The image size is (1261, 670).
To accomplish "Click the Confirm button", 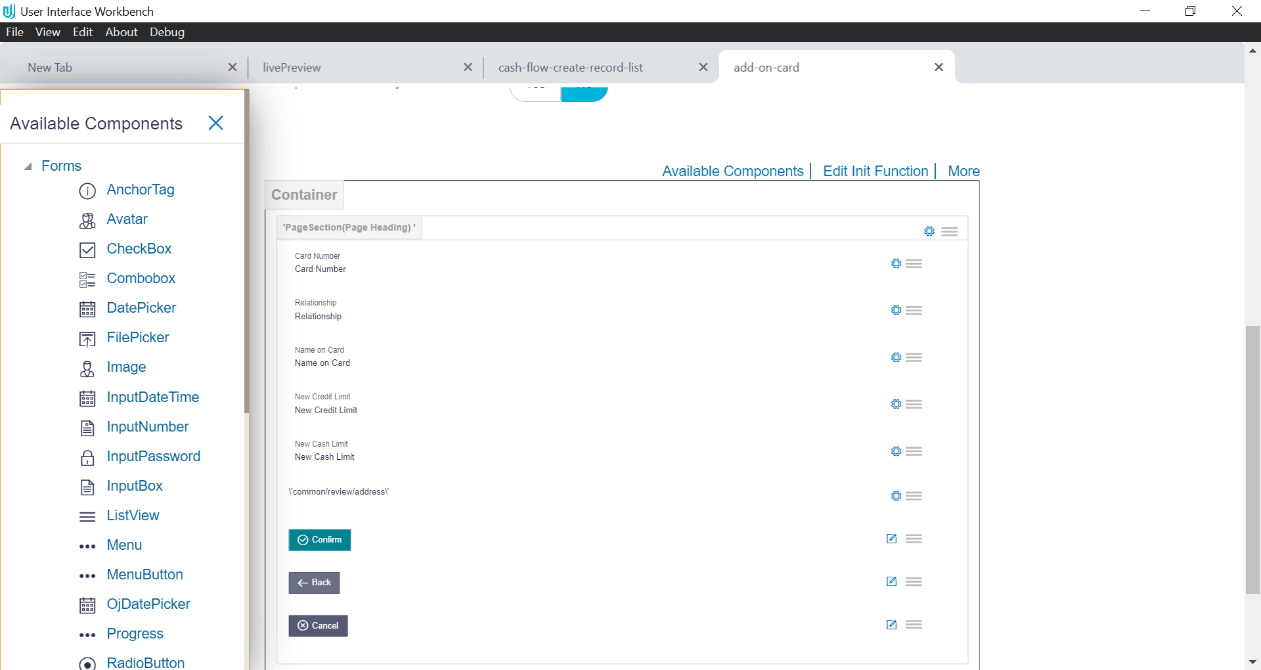I will click(319, 539).
